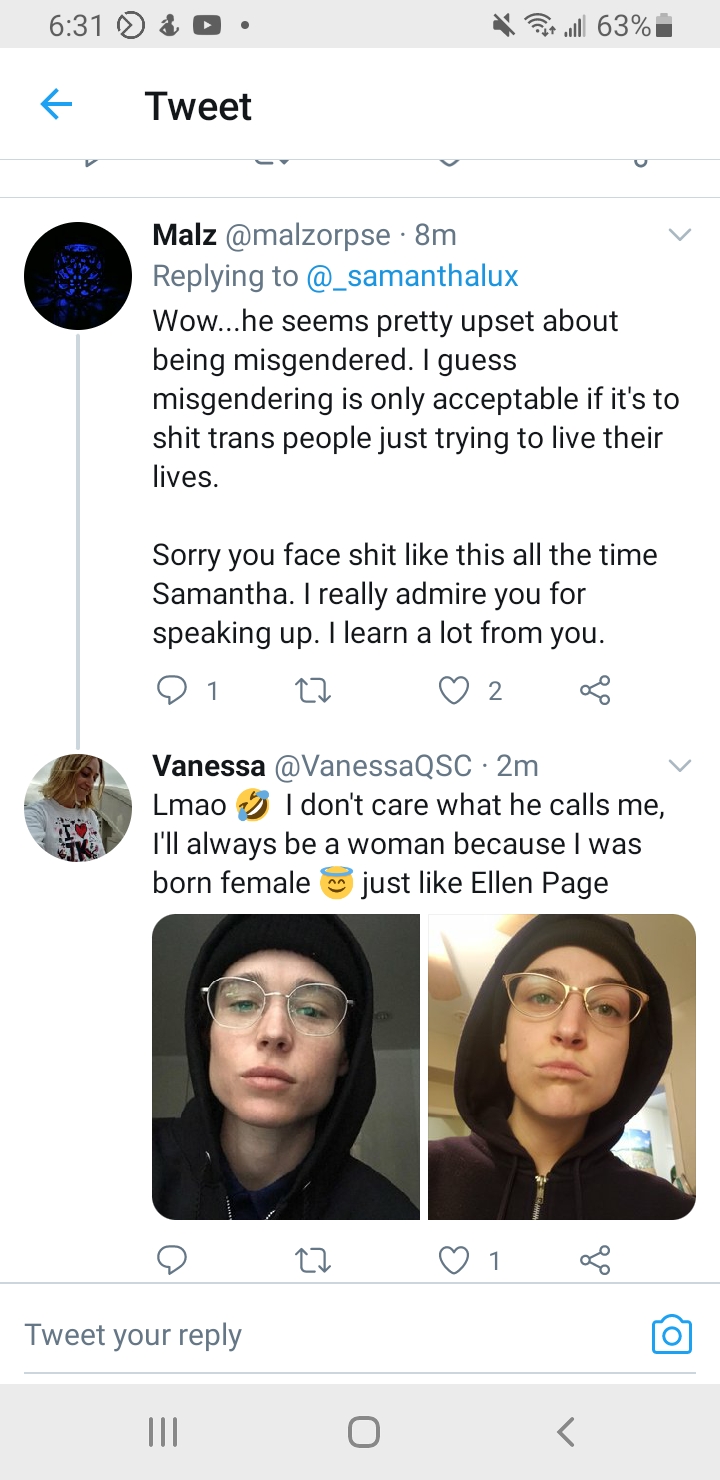Retweet Vanessa's tweet

[x=314, y=1261]
